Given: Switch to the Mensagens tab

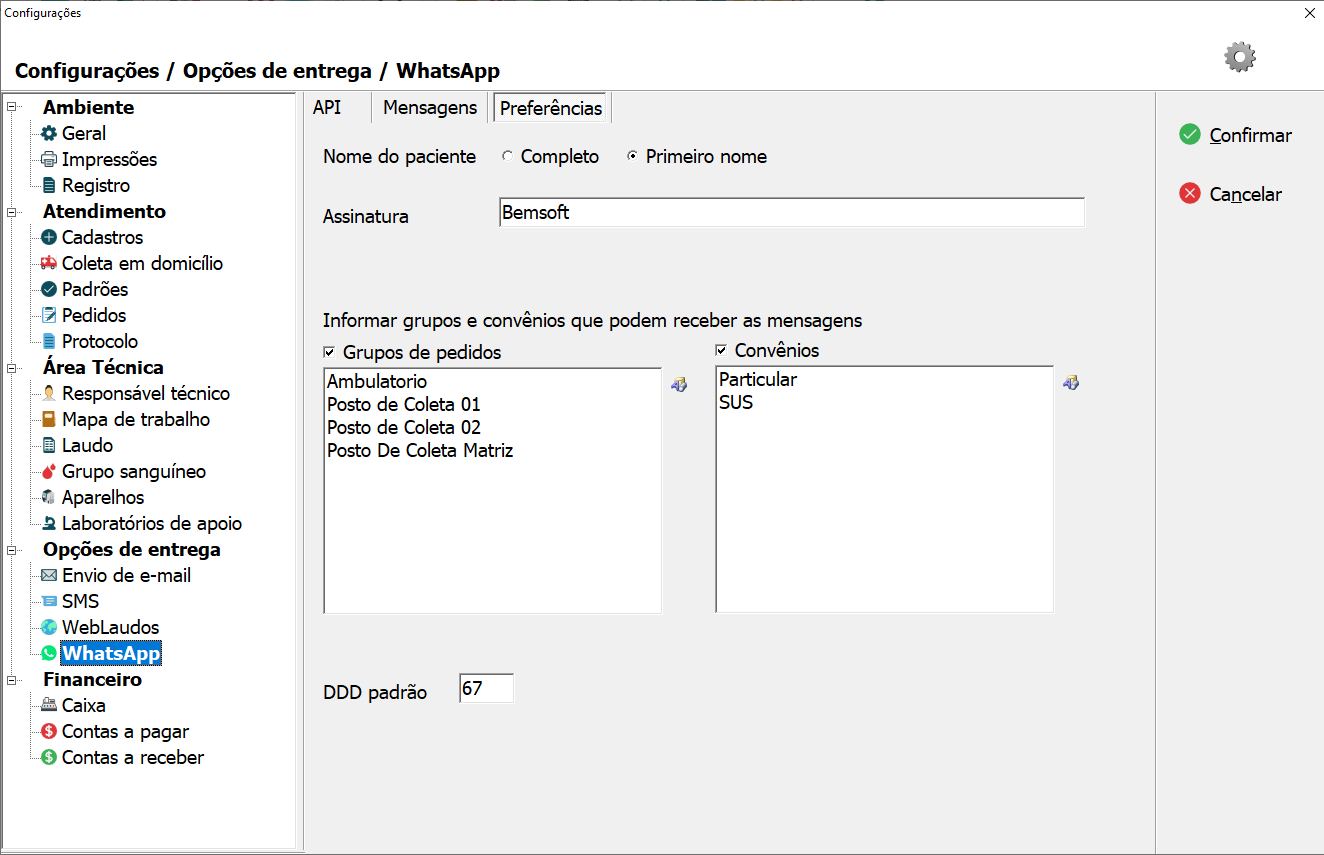Looking at the screenshot, I should pyautogui.click(x=430, y=107).
